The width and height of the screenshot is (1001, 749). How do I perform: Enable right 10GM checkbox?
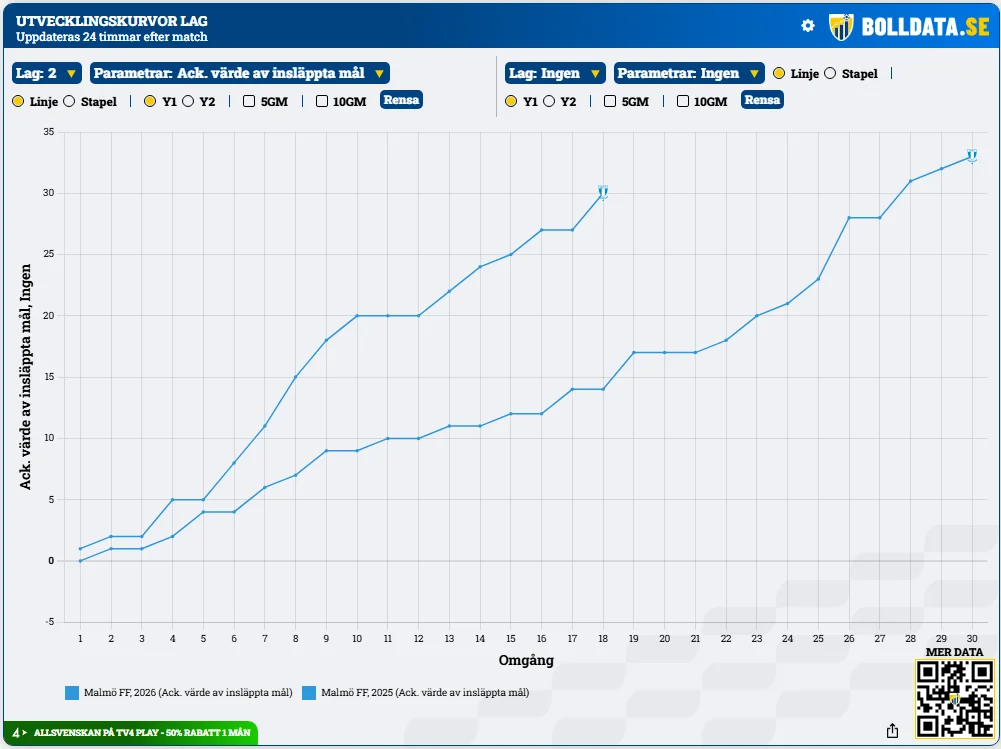tap(682, 101)
